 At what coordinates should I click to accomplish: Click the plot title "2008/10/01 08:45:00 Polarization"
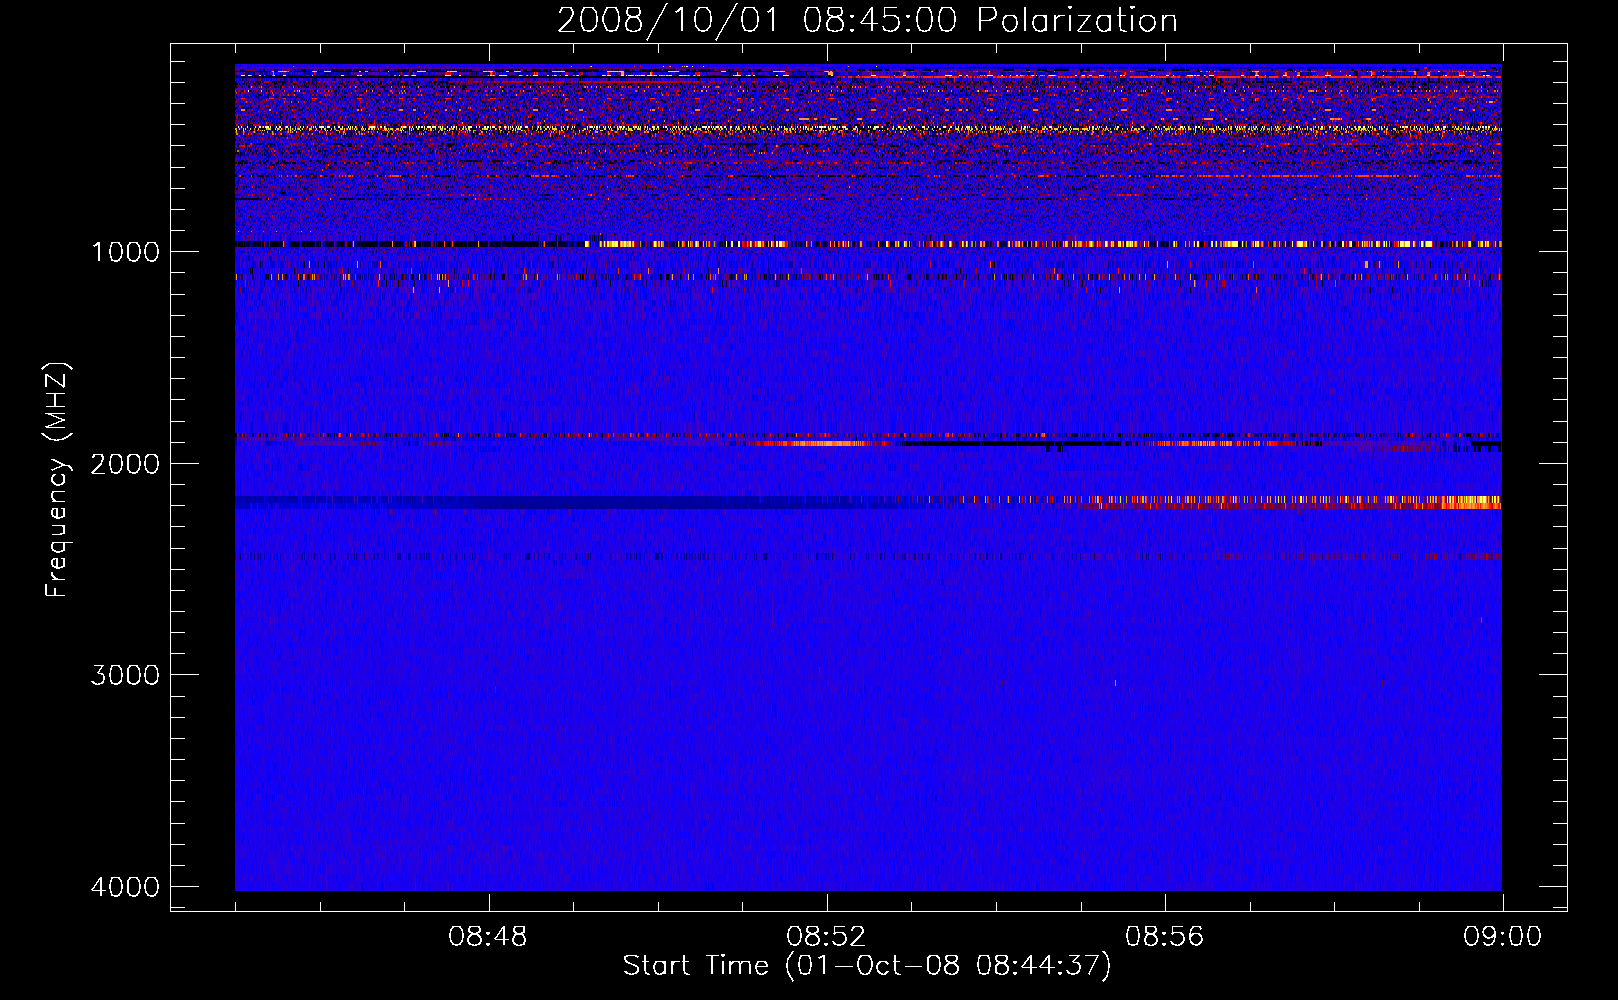[x=867, y=21]
